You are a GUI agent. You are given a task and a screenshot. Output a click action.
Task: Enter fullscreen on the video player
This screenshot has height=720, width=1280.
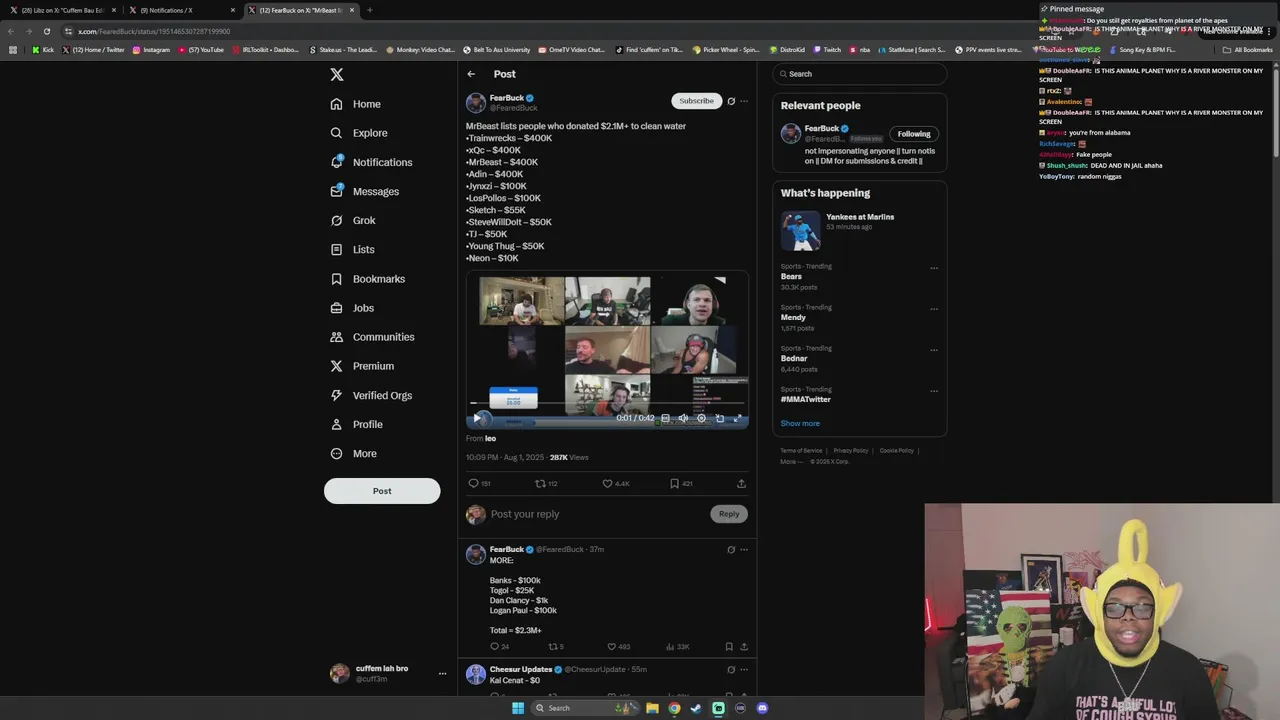click(738, 418)
